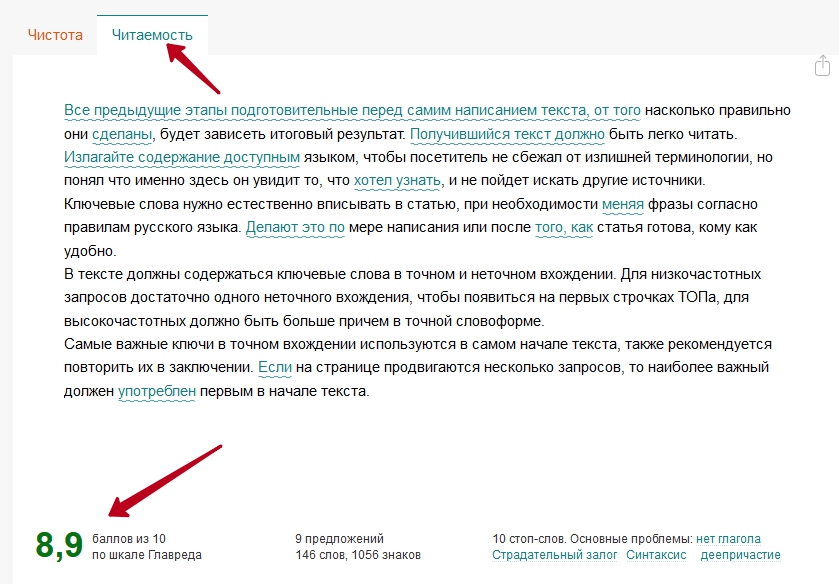This screenshot has width=839, height=584.
Task: Click the 'баллов из 10' label
Action: pos(129,539)
